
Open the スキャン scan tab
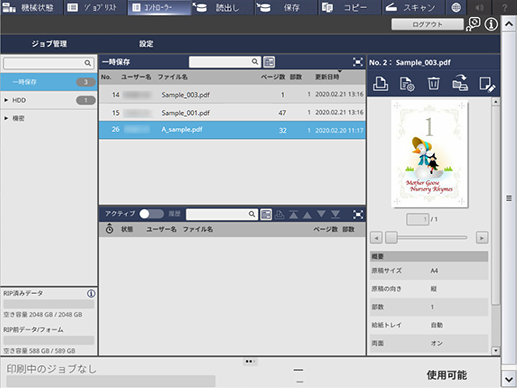[x=414, y=7]
